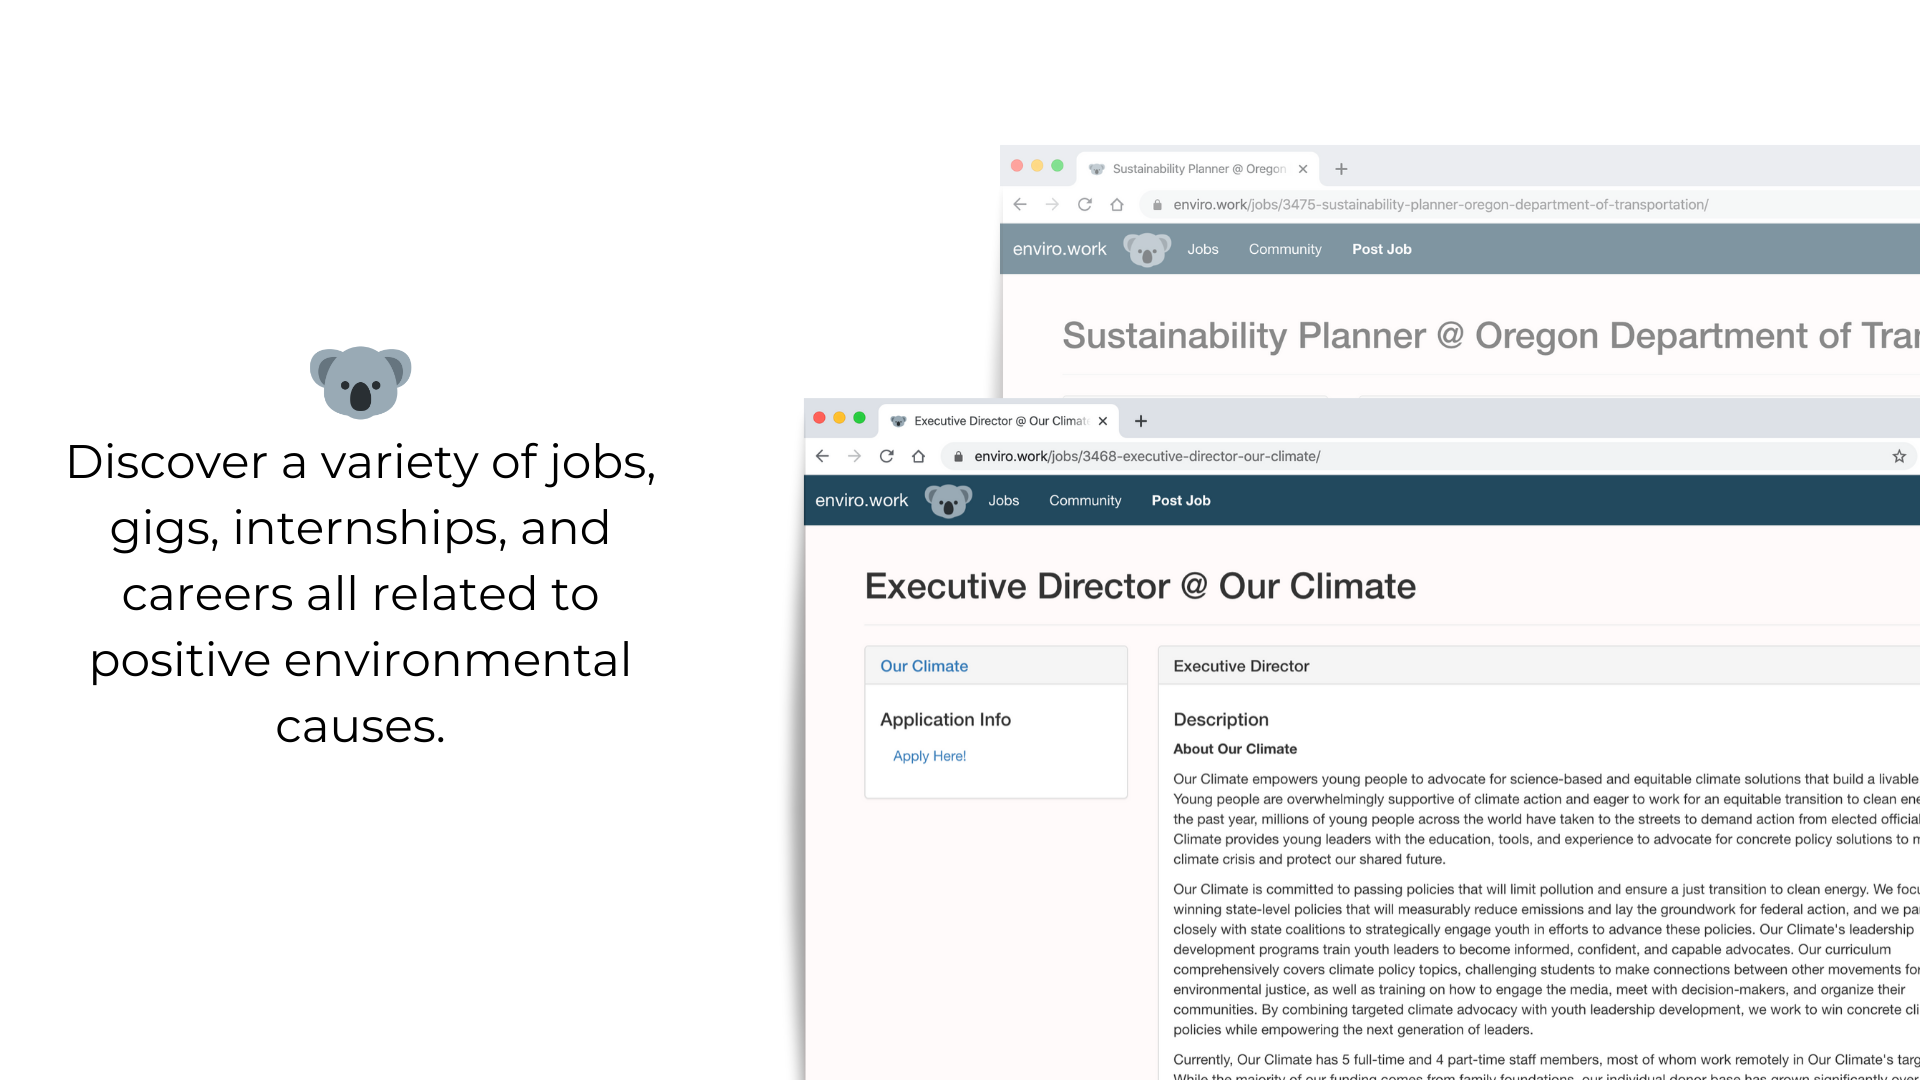Reload the Executive Director page
Image resolution: width=1920 pixels, height=1080 pixels.
click(886, 456)
